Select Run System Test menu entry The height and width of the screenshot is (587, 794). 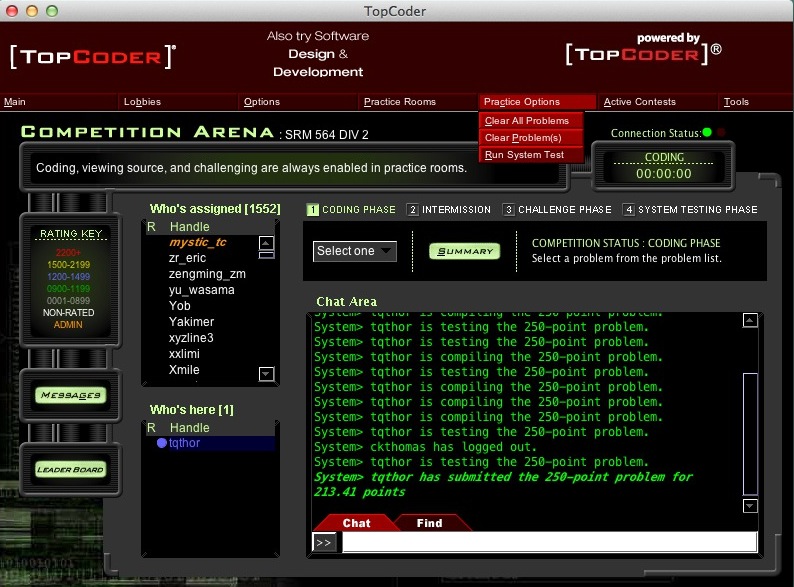(524, 155)
